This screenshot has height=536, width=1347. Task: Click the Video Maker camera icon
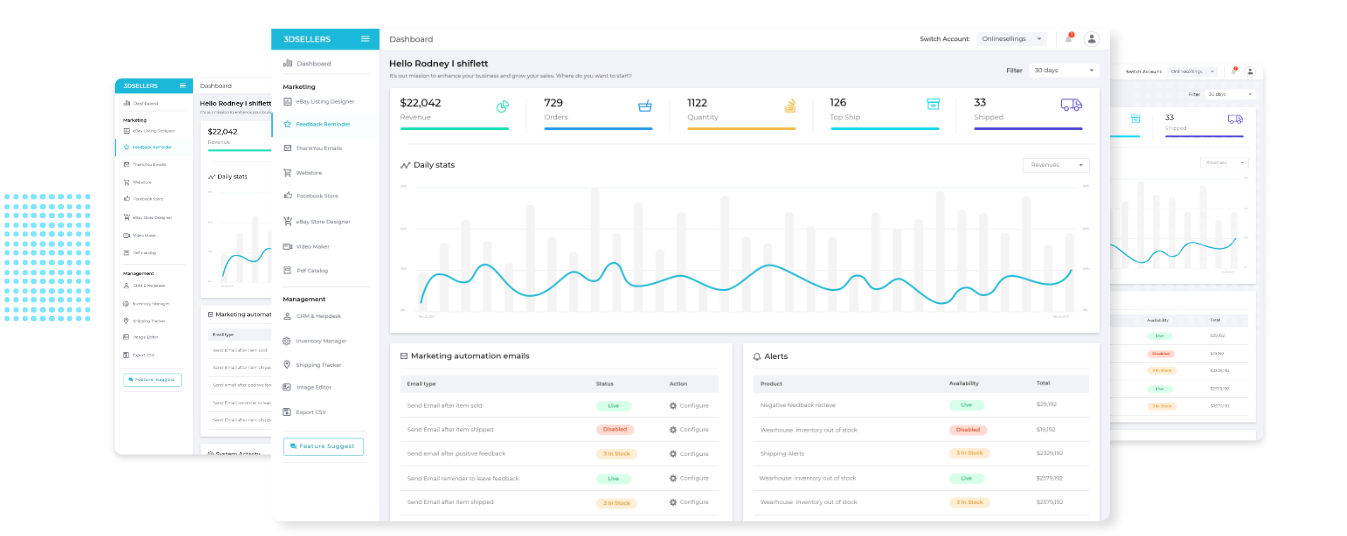(x=288, y=246)
